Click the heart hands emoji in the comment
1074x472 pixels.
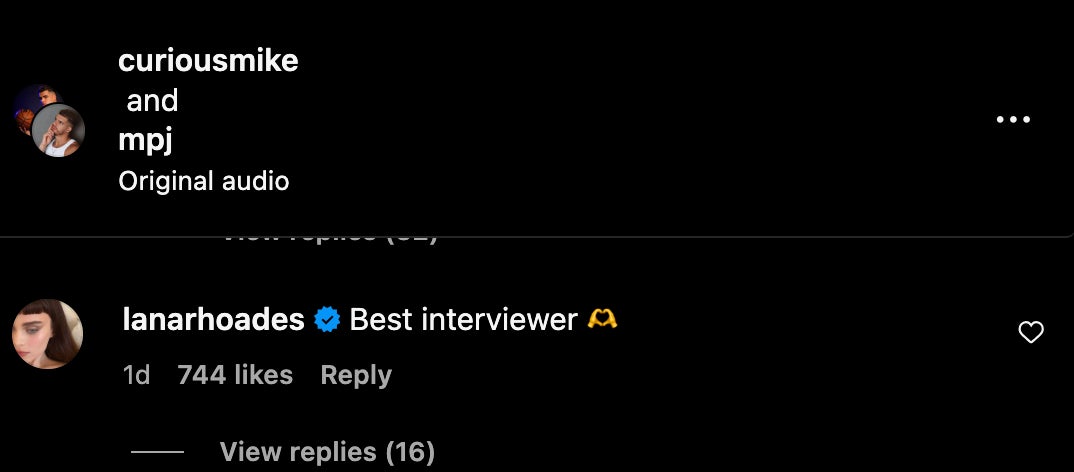[x=602, y=319]
